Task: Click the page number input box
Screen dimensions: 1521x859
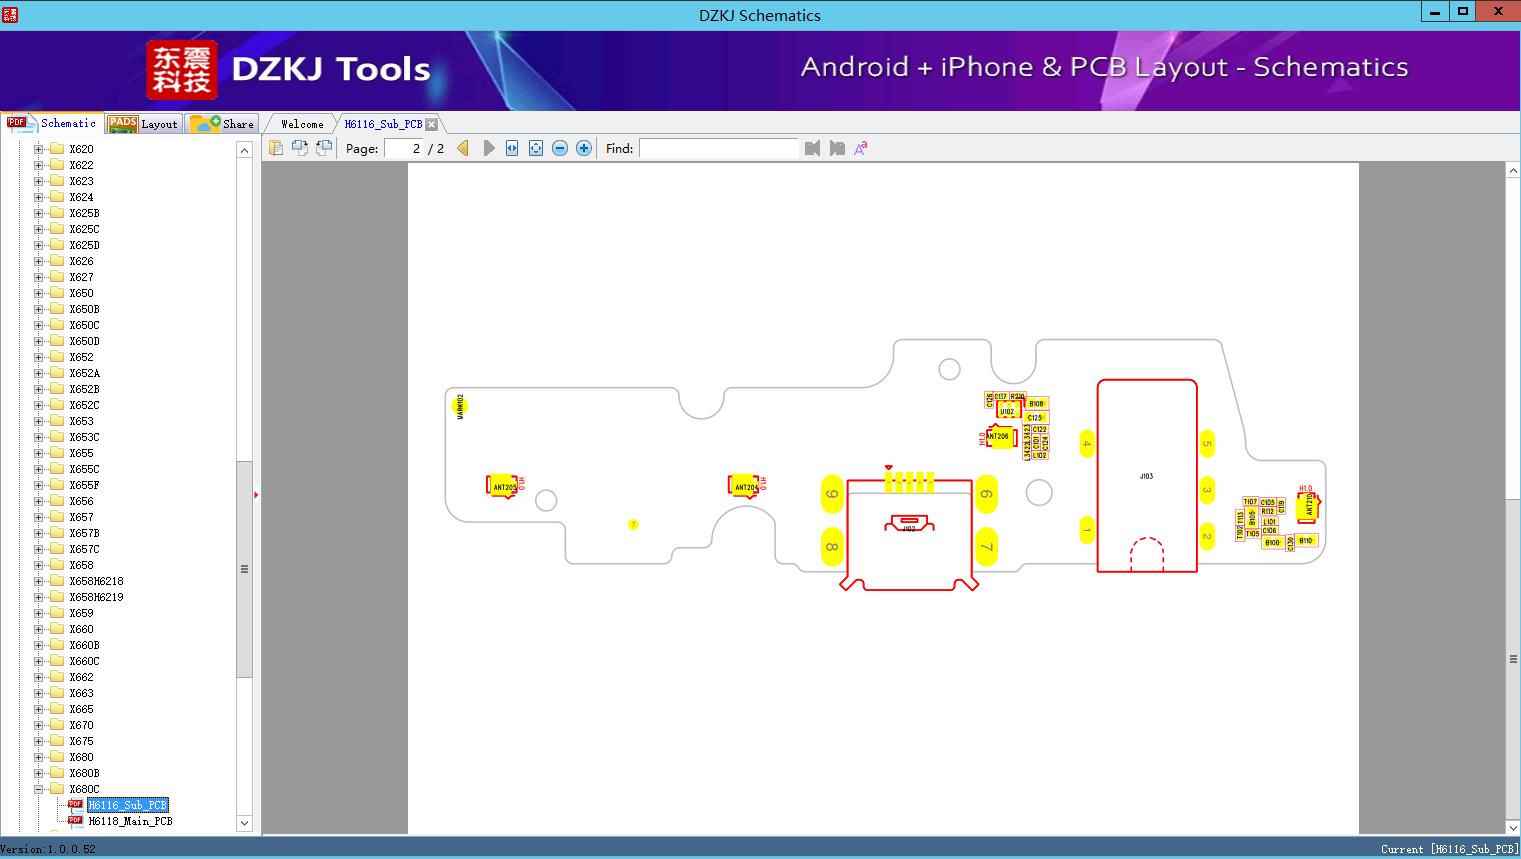Action: [404, 148]
